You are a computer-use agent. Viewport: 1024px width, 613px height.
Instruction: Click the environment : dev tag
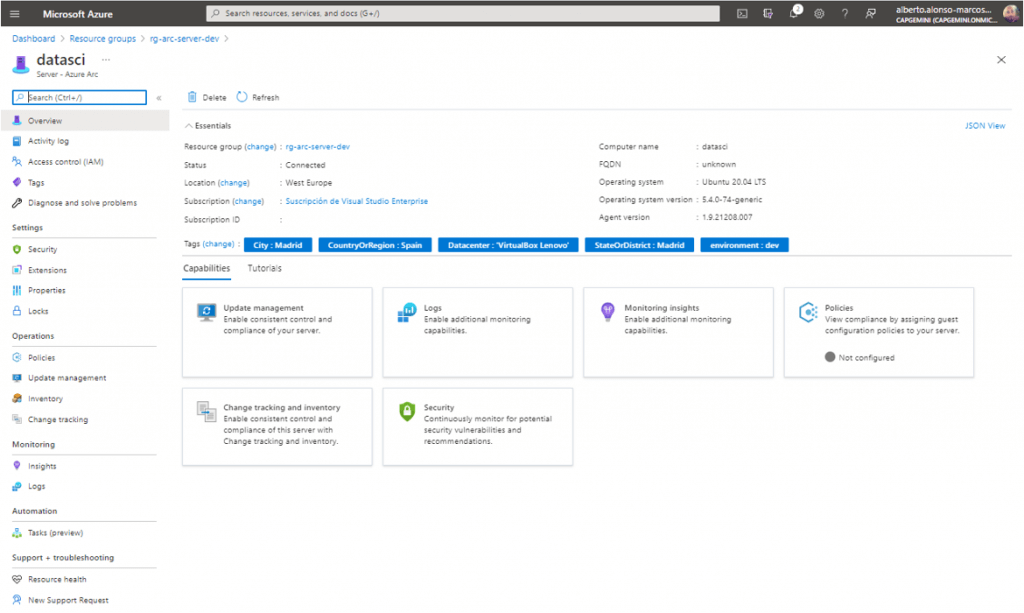click(744, 245)
